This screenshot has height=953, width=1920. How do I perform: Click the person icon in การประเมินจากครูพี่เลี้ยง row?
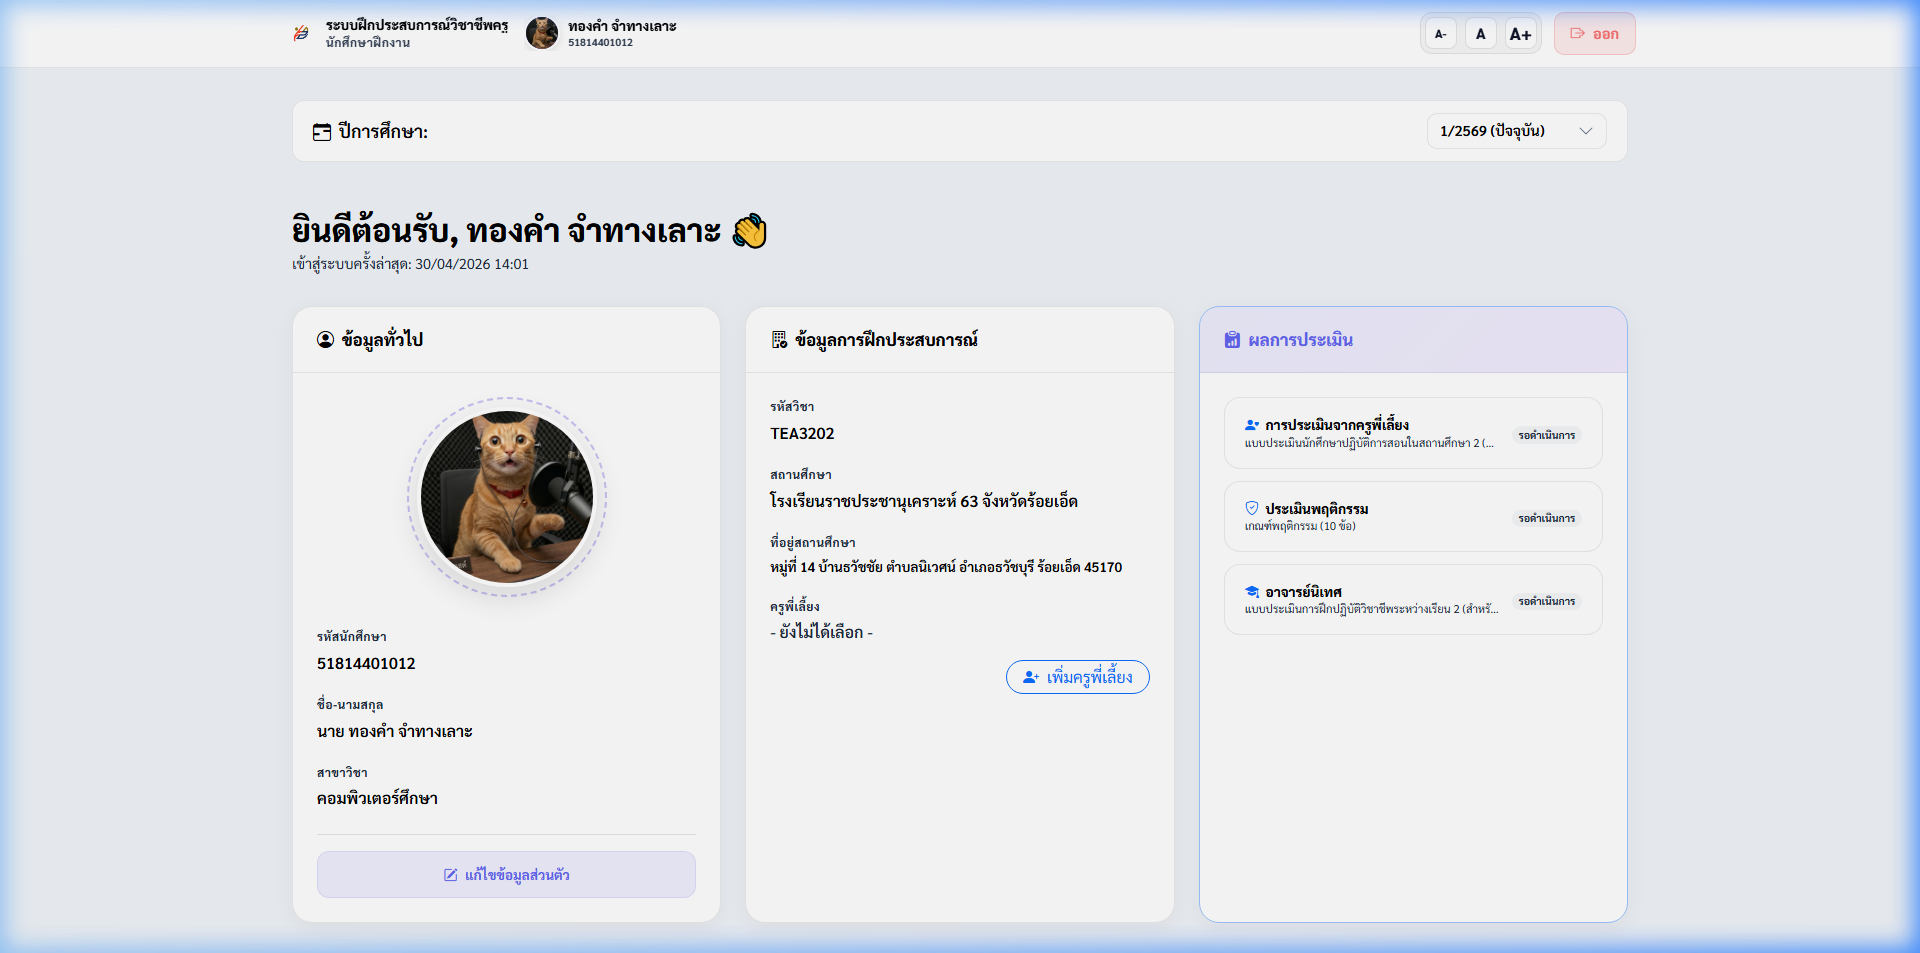pos(1252,425)
